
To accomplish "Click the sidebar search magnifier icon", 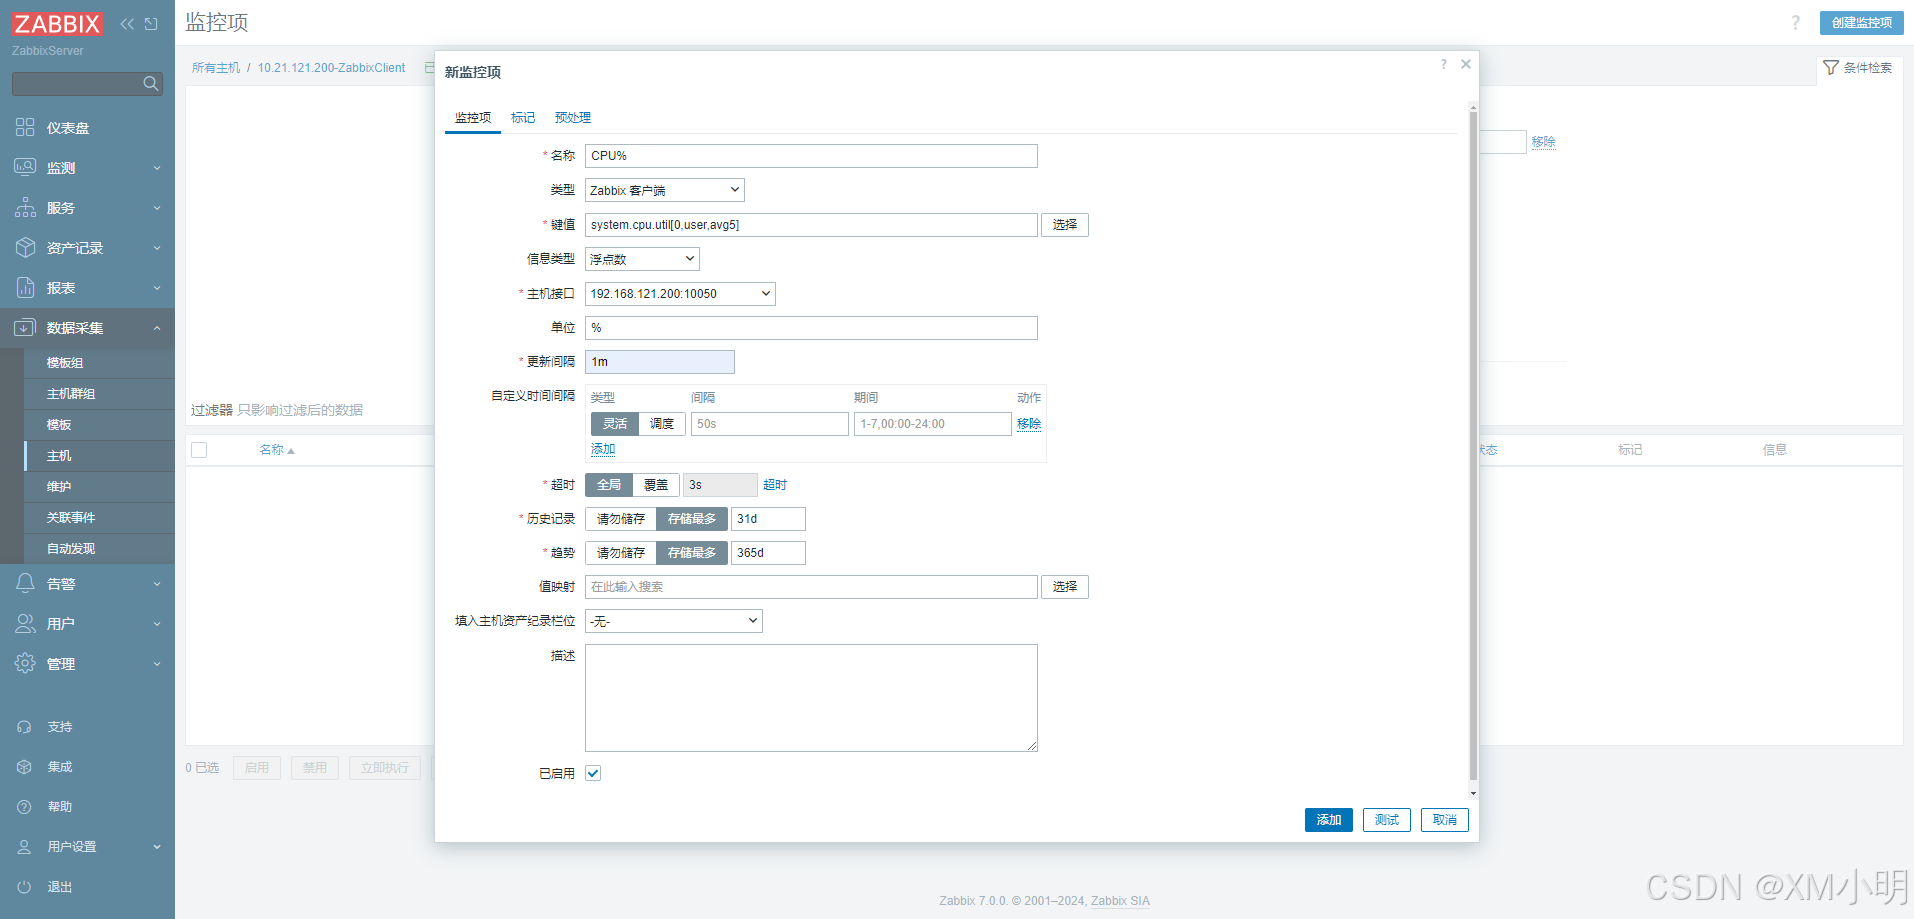I will click(x=151, y=84).
